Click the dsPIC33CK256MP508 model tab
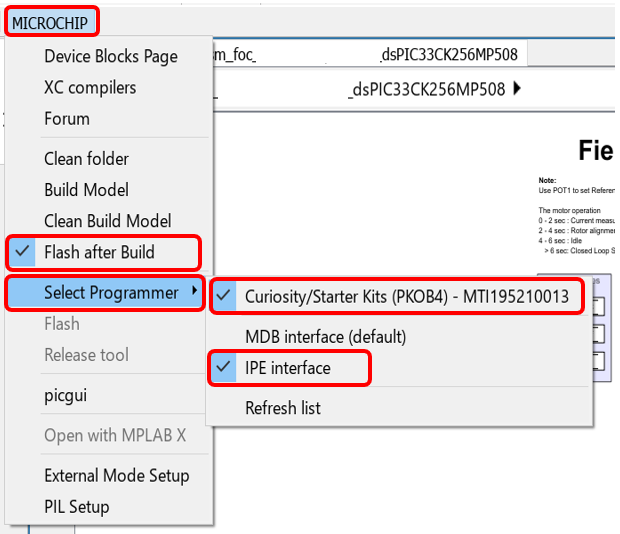620x534 pixels. coord(370,55)
